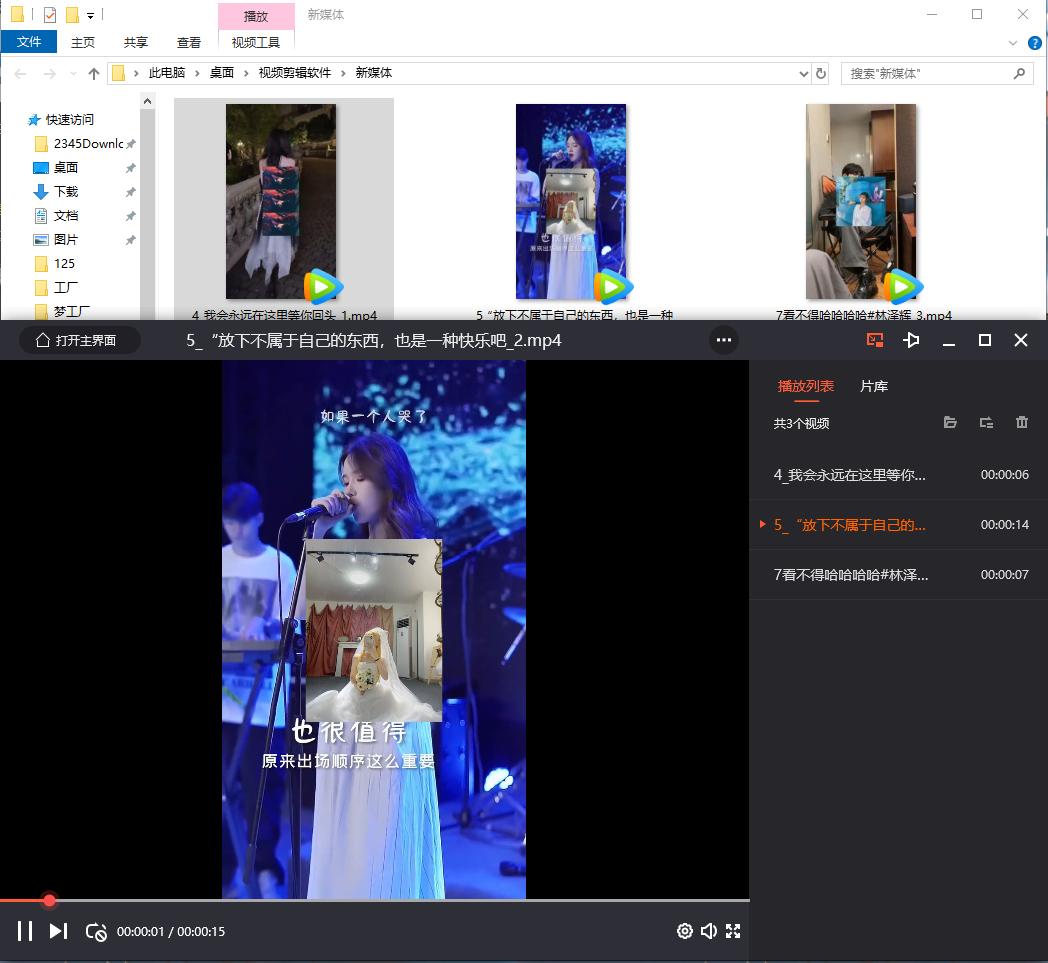The width and height of the screenshot is (1048, 963).
Task: Expand the address bar history dropdown
Action: pyautogui.click(x=804, y=73)
